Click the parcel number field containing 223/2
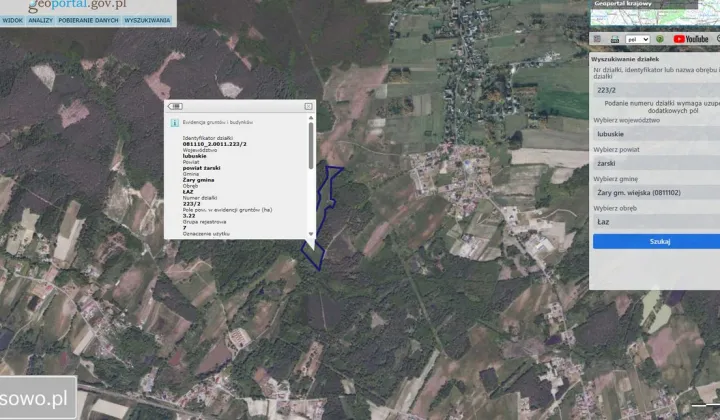Viewport: 720px width, 420px height. pyautogui.click(x=657, y=90)
